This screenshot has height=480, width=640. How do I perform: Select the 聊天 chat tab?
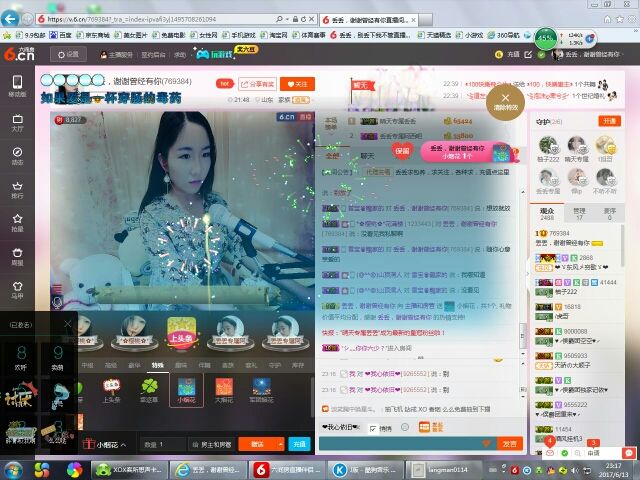coord(367,156)
